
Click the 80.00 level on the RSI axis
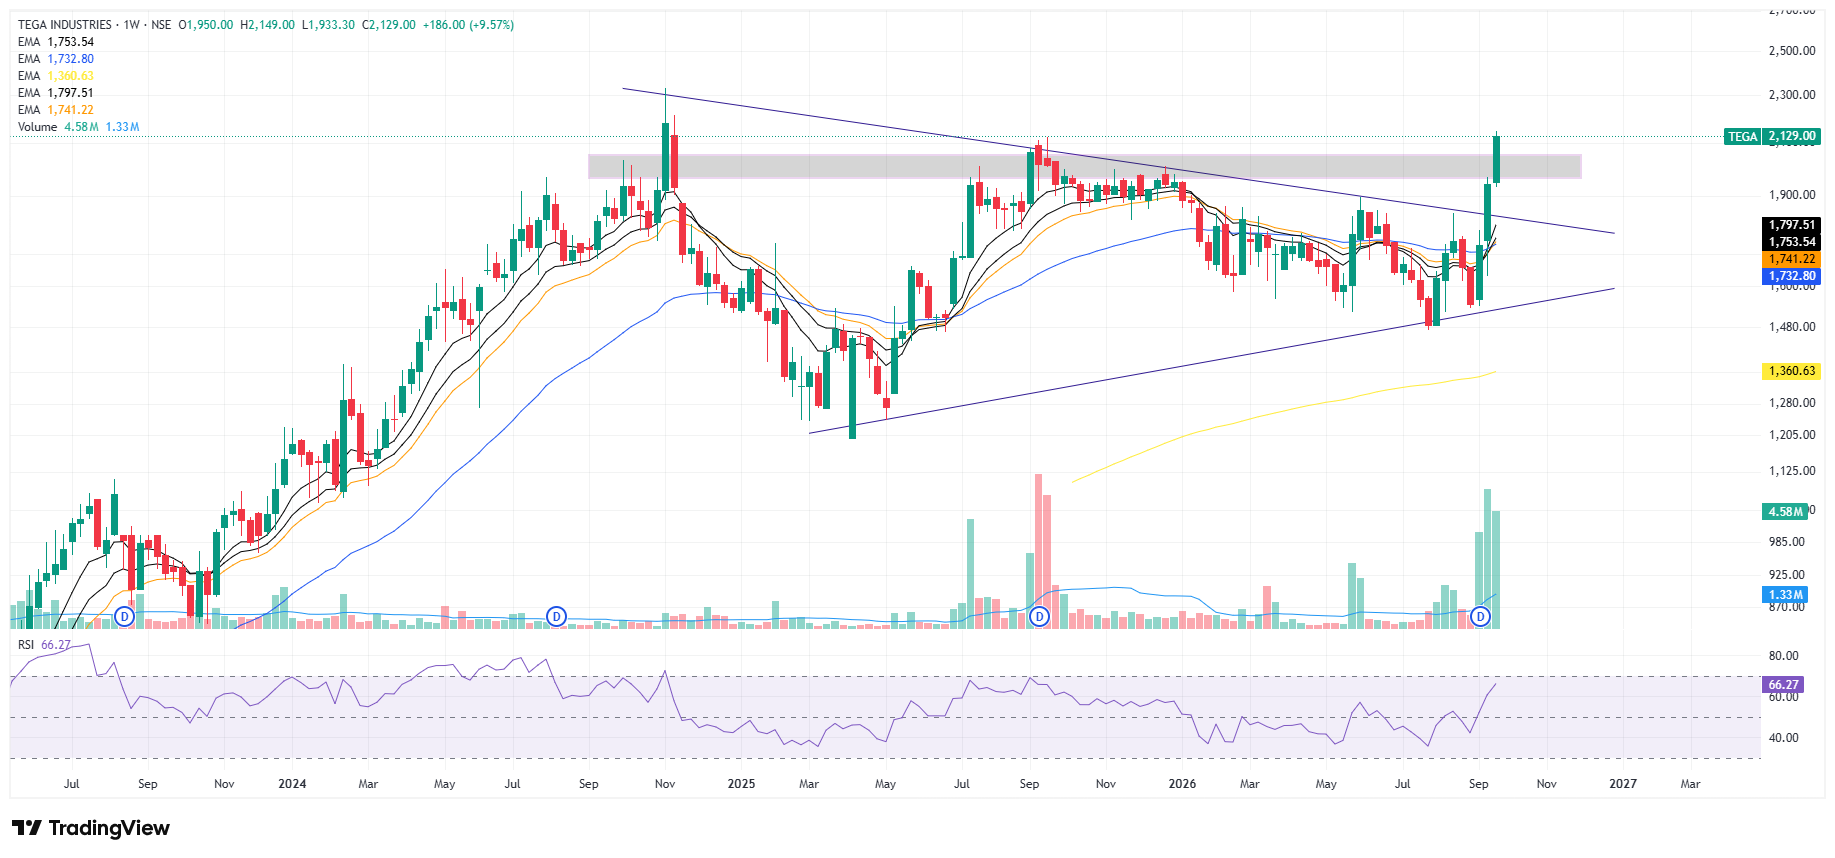point(1784,656)
